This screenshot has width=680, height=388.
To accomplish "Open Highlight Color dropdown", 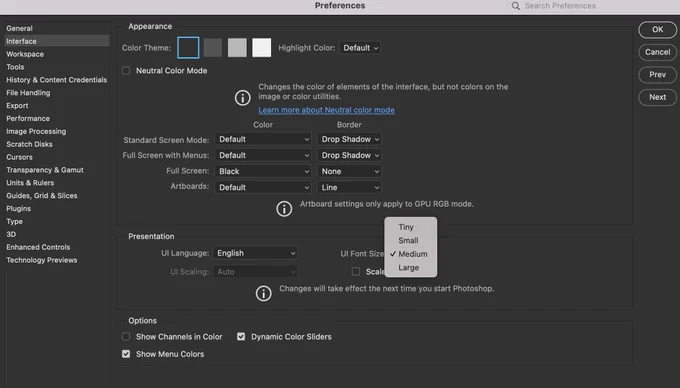I will [360, 48].
